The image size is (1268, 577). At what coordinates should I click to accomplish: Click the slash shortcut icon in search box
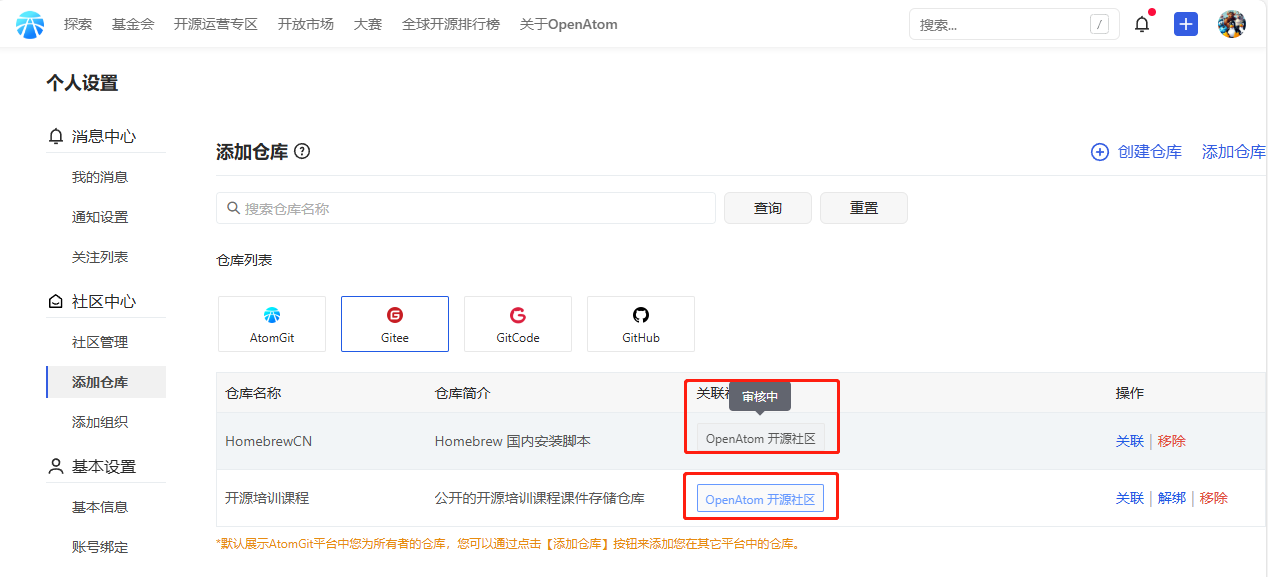[x=1099, y=24]
